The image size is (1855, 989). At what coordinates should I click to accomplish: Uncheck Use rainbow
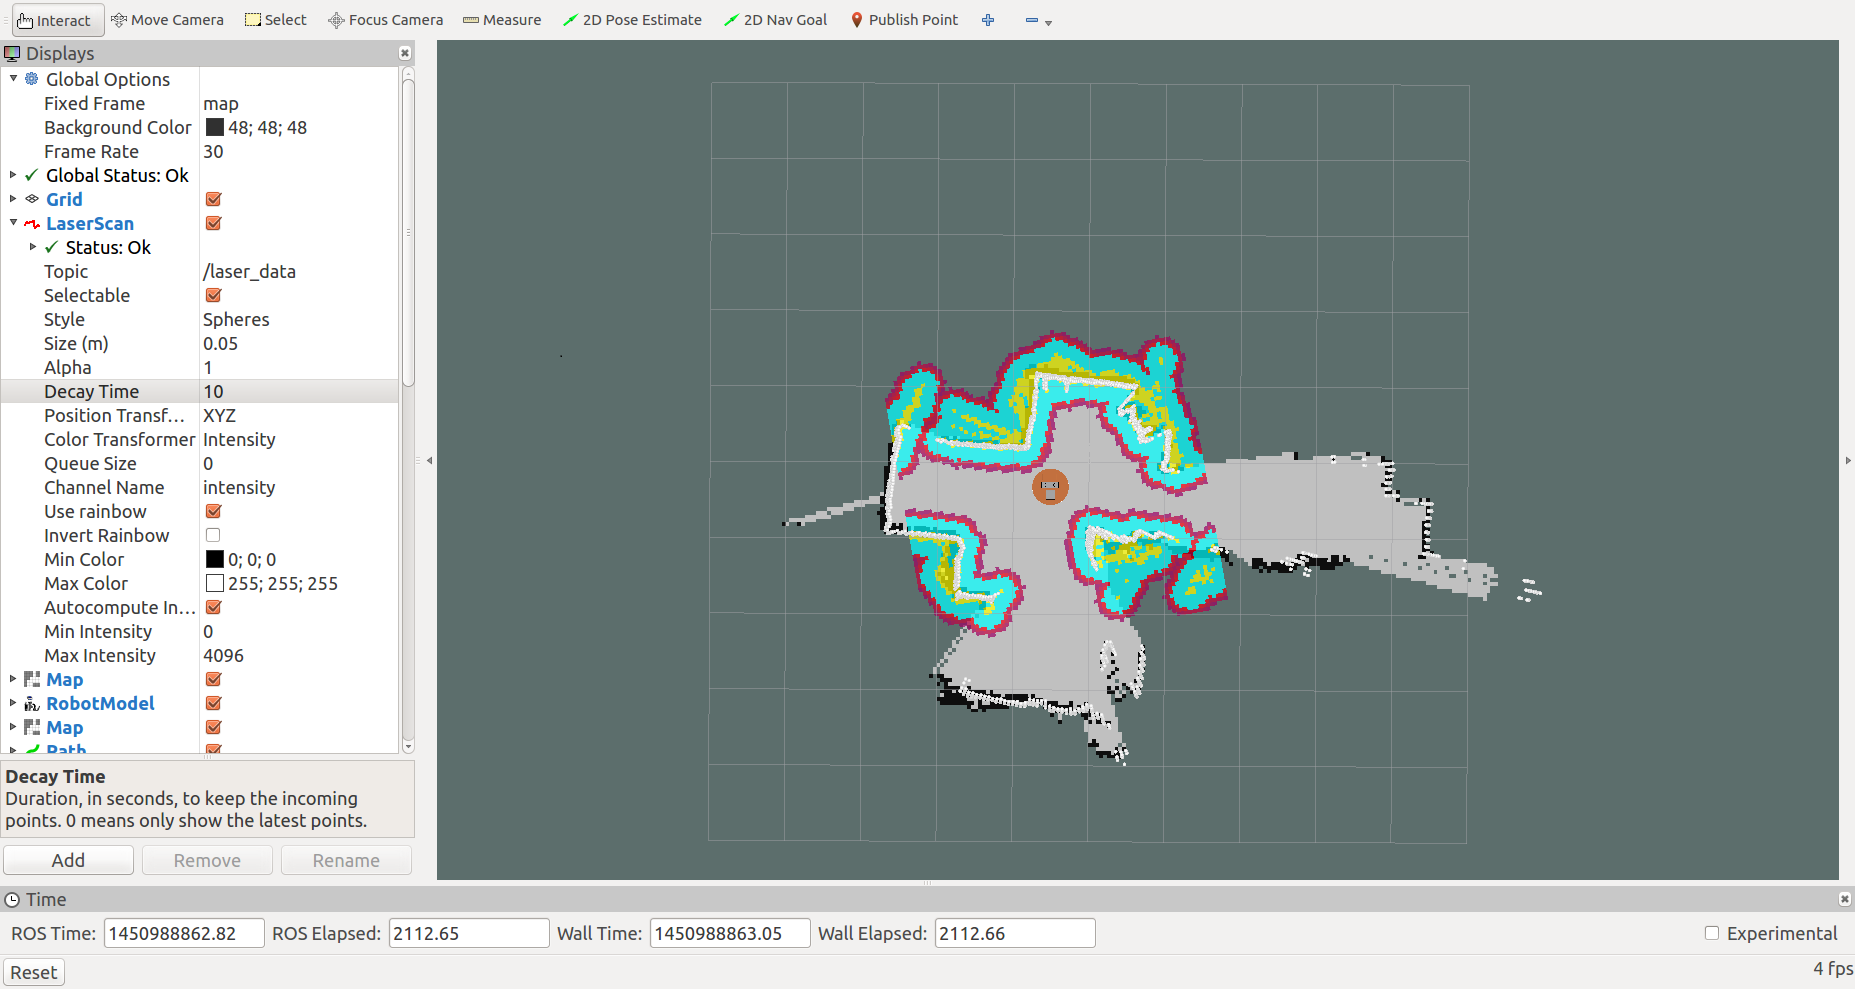[x=213, y=511]
